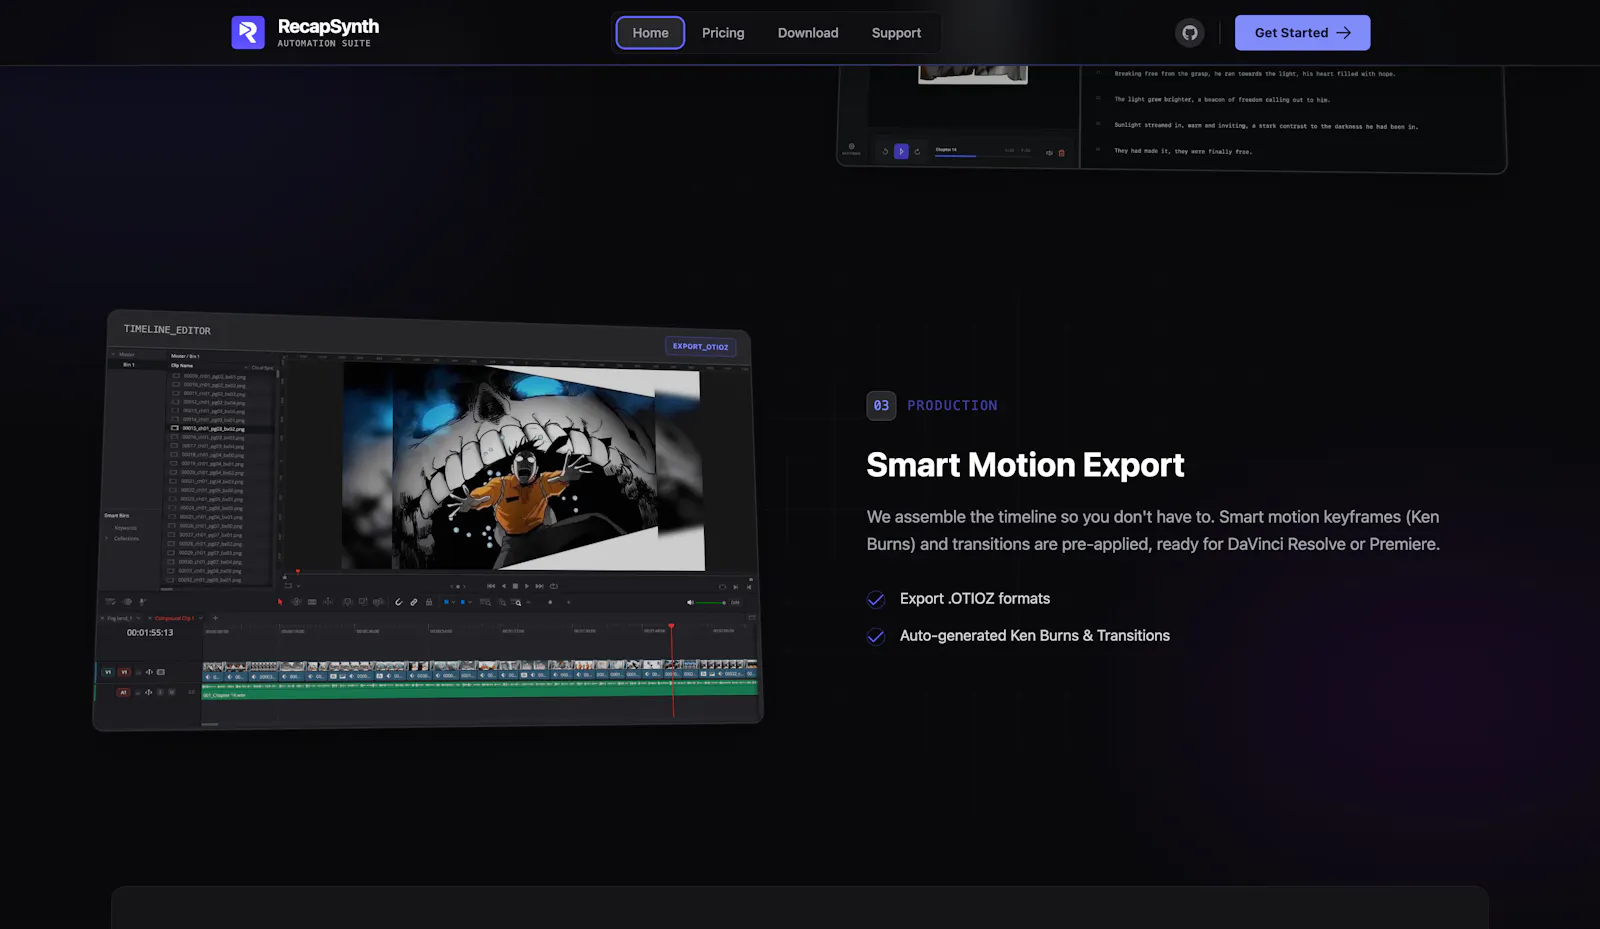Click the plus icon to add timeline tab

(215, 618)
